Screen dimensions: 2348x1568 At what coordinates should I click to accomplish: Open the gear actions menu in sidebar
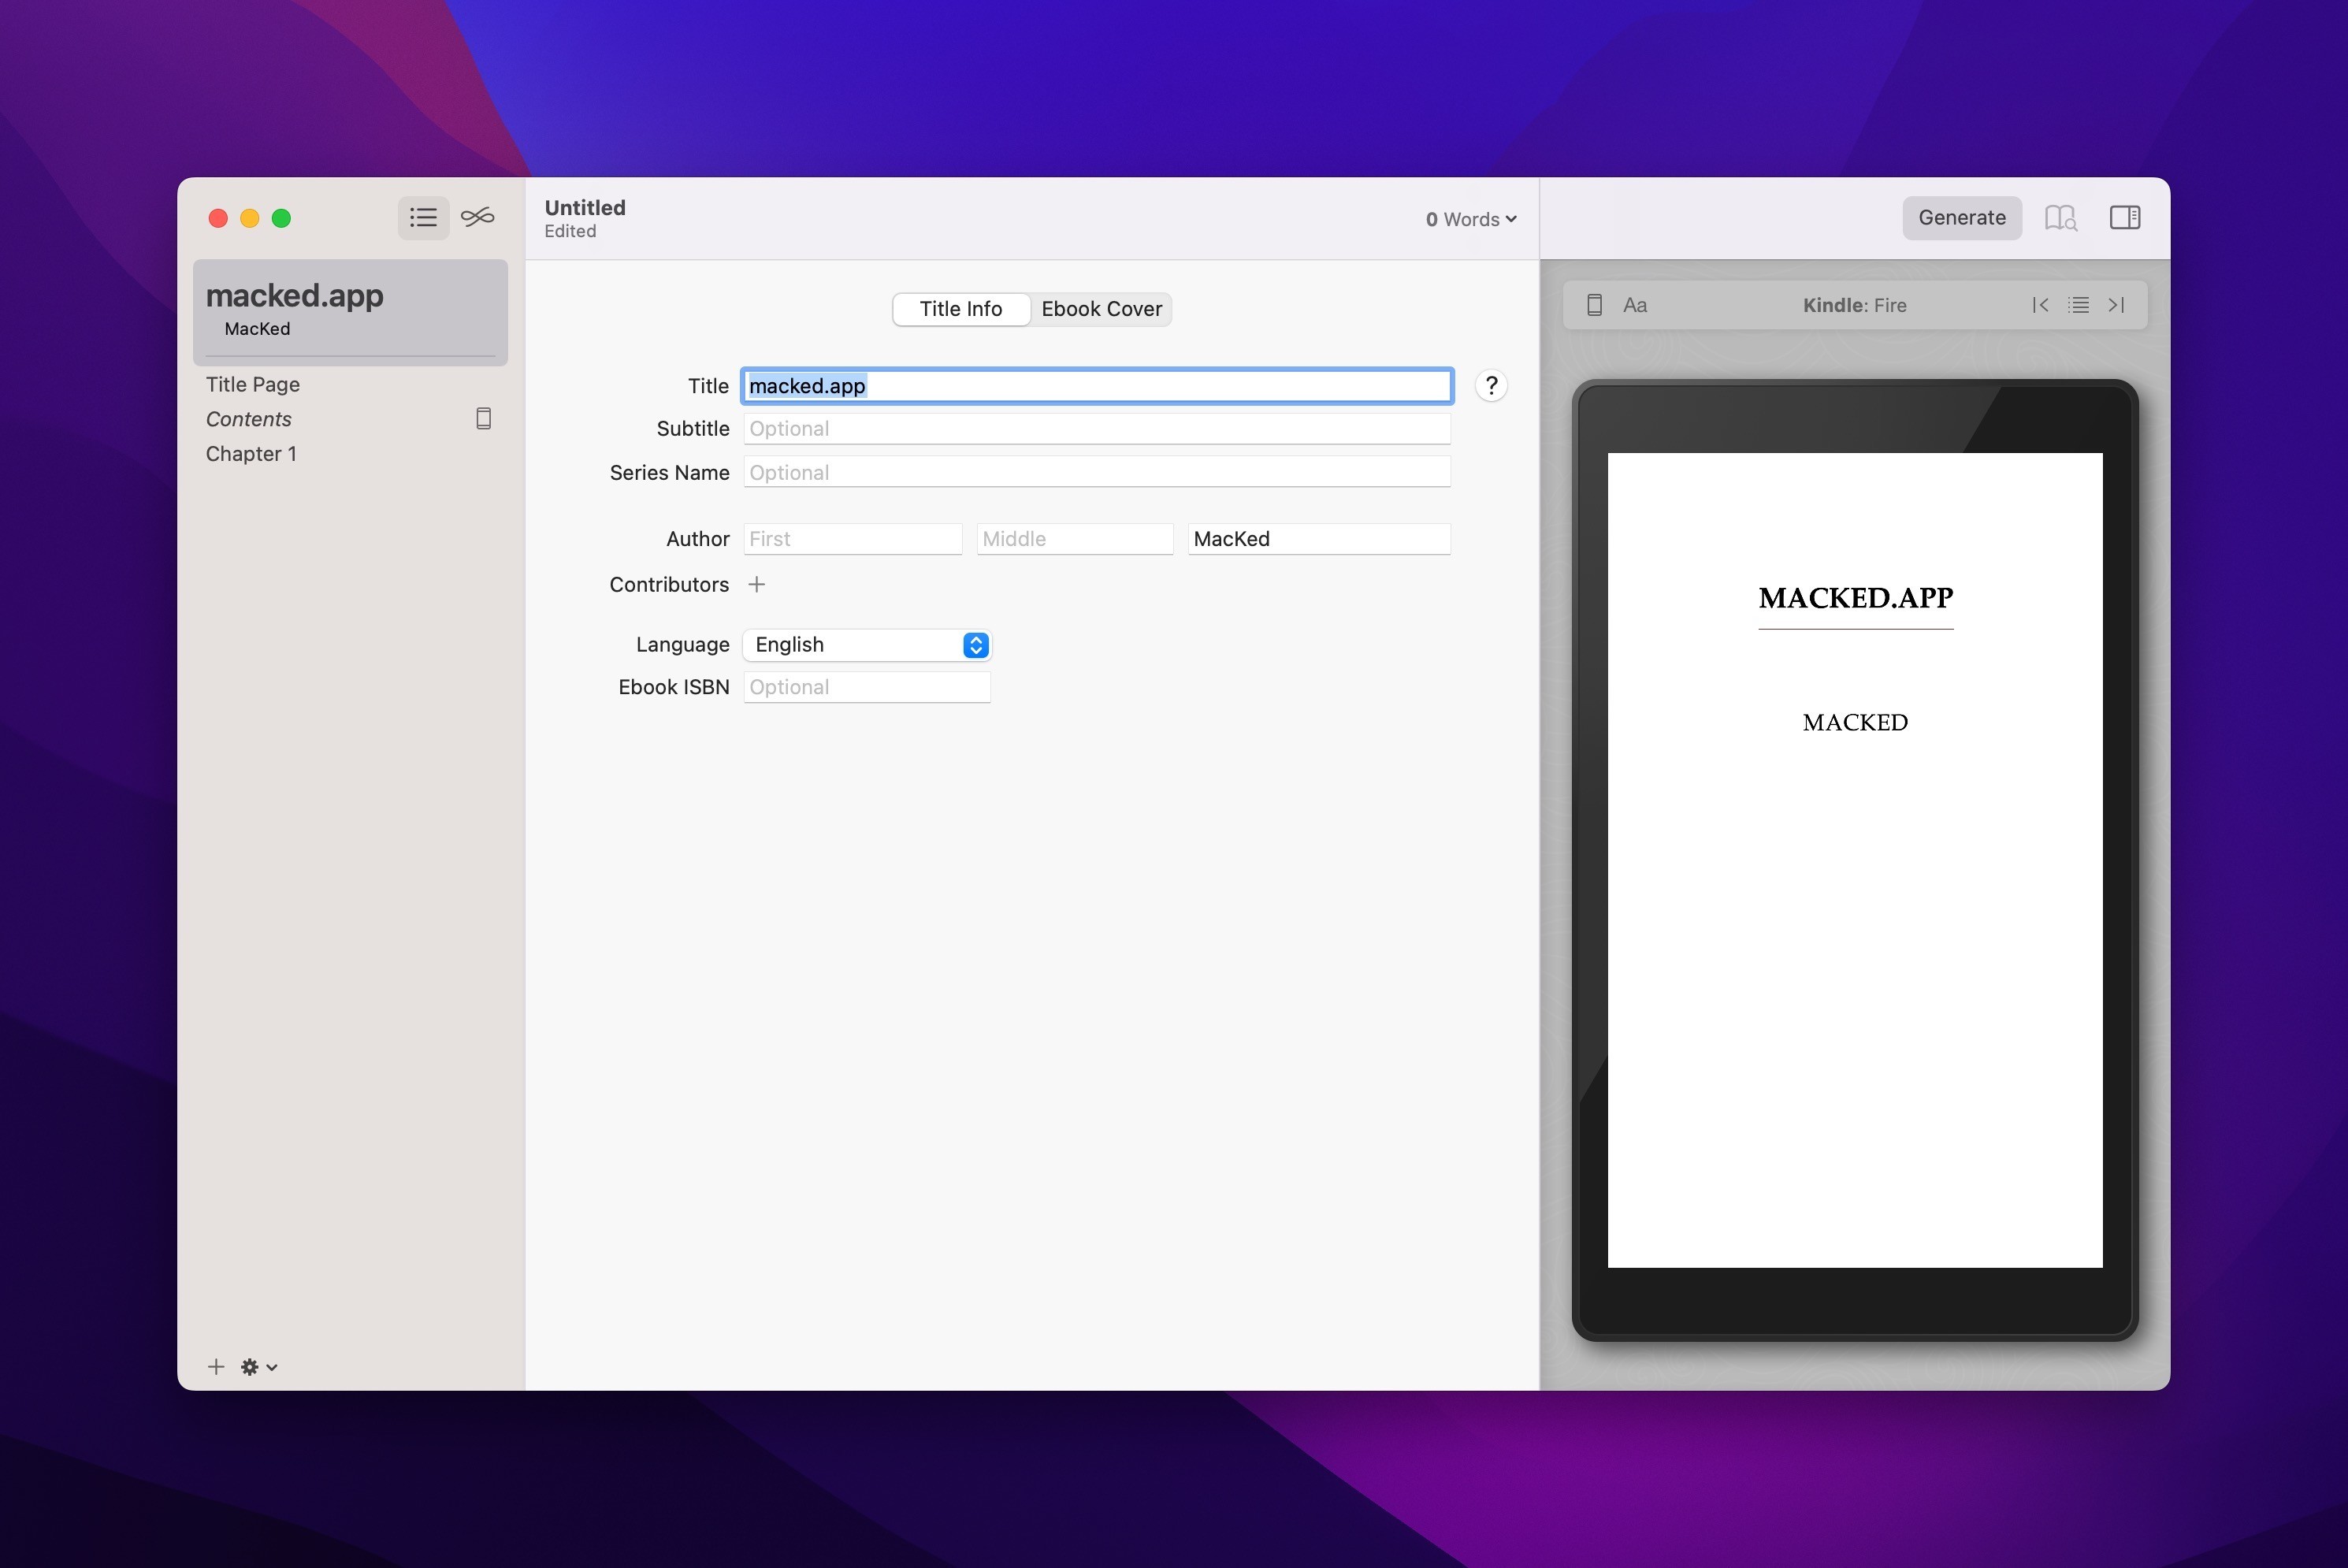pyautogui.click(x=258, y=1367)
